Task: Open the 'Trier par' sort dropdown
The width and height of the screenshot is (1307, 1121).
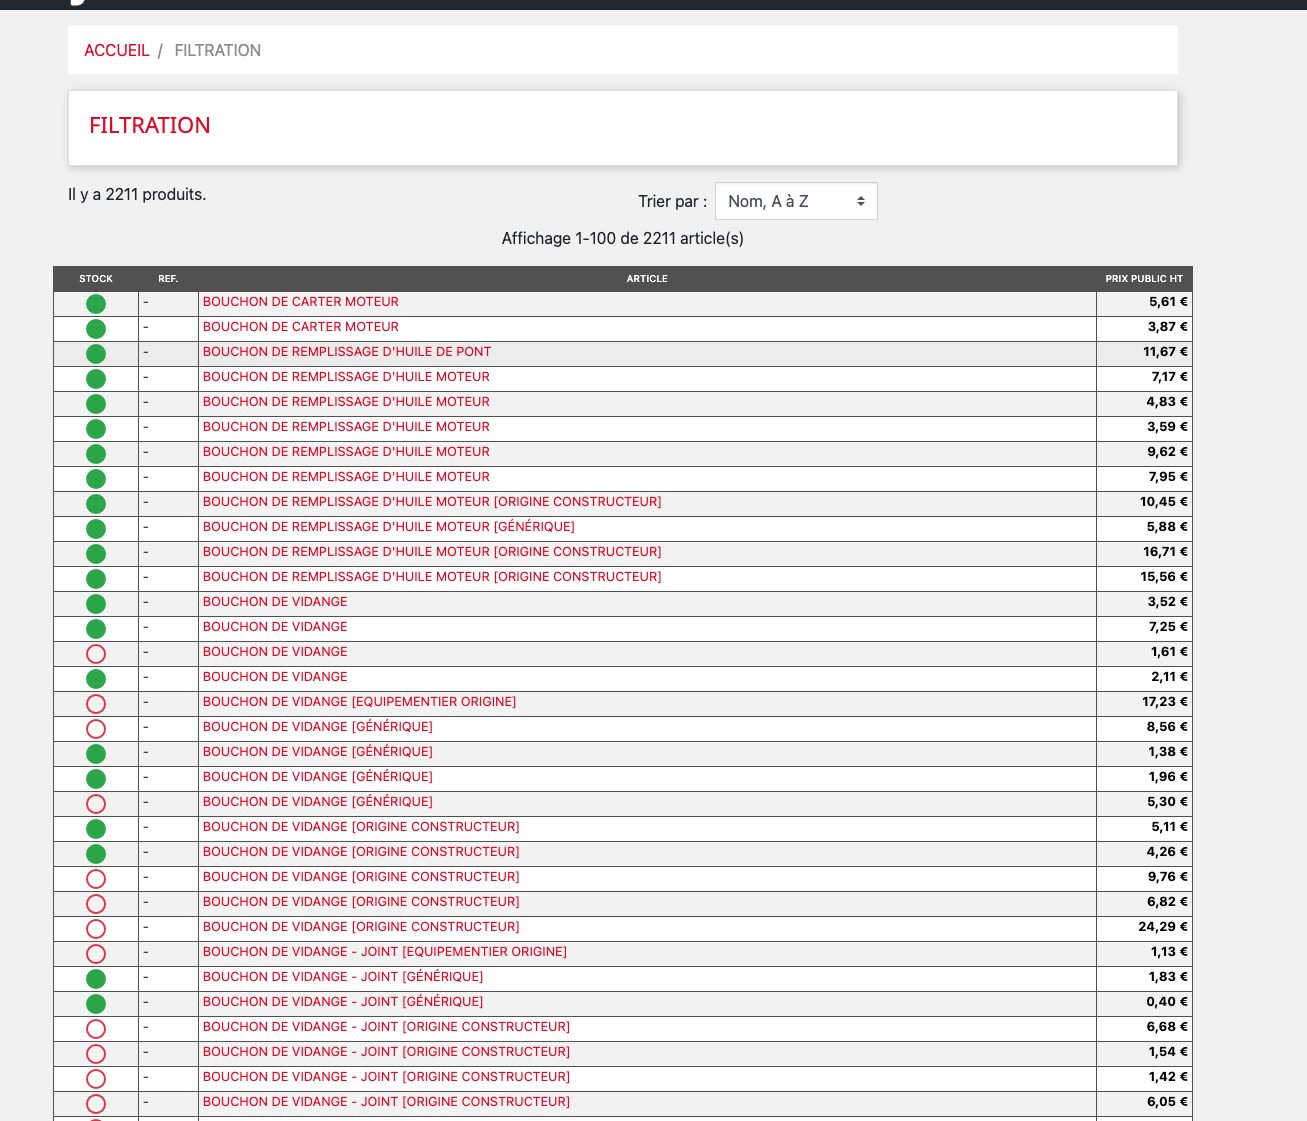Action: (796, 201)
